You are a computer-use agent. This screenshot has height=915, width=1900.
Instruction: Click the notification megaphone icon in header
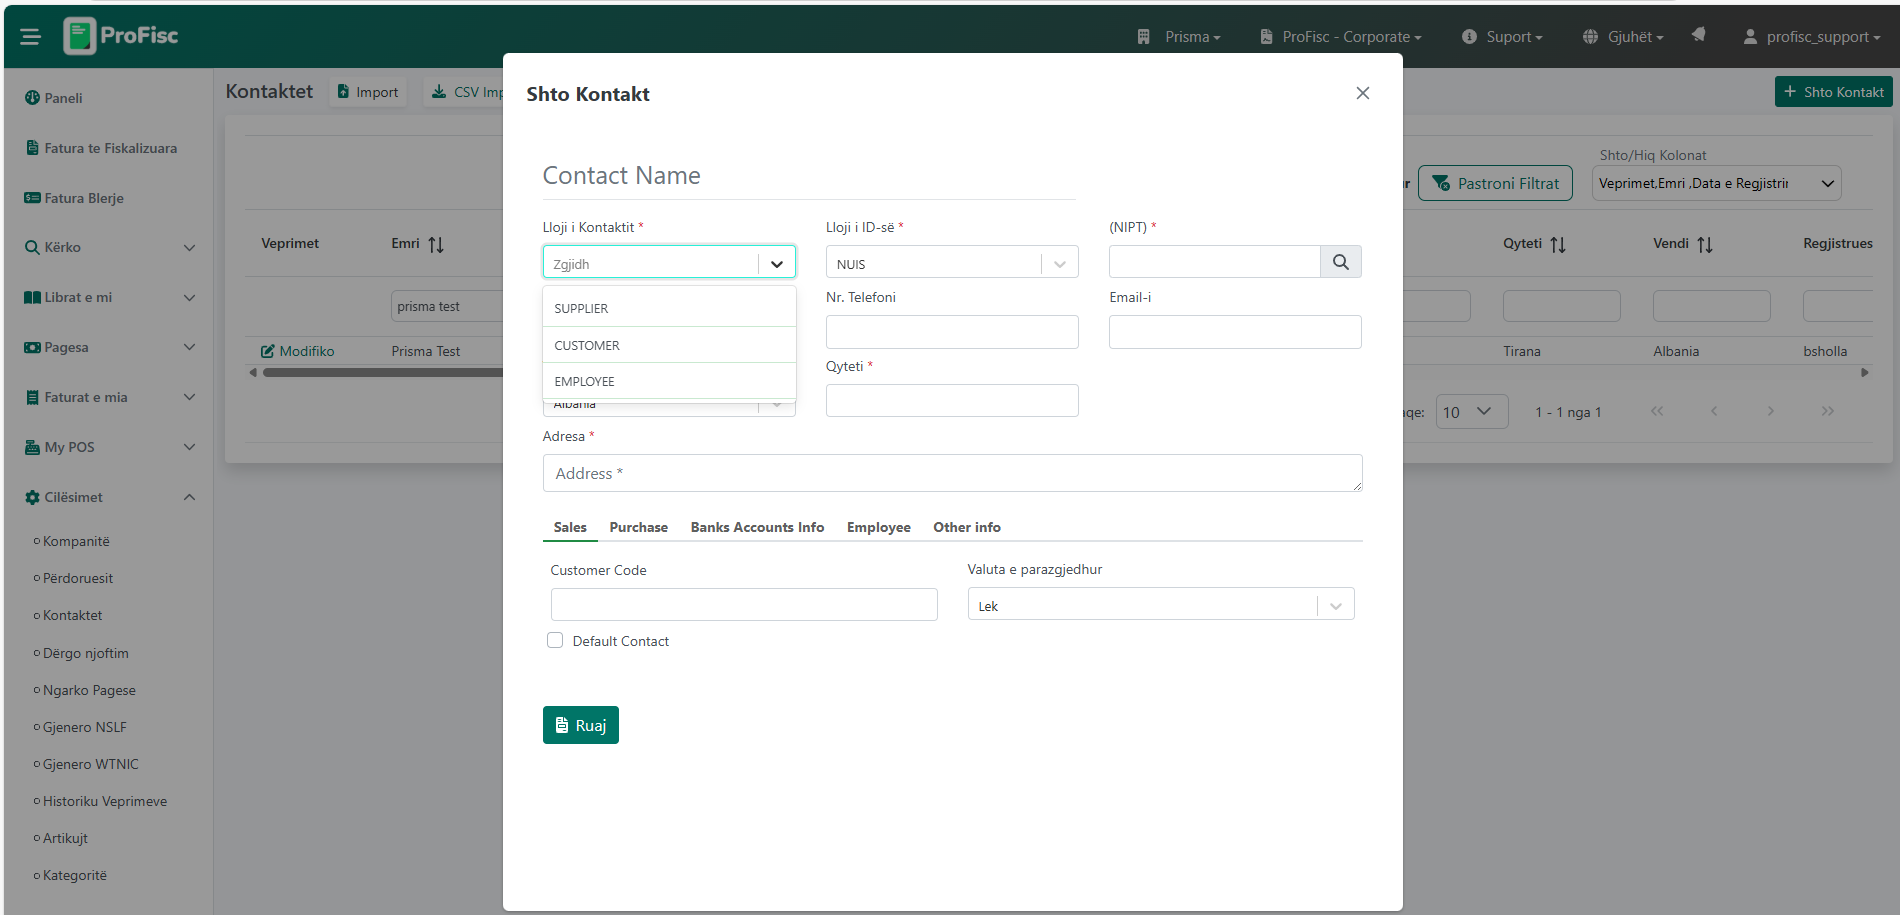pyautogui.click(x=1698, y=35)
